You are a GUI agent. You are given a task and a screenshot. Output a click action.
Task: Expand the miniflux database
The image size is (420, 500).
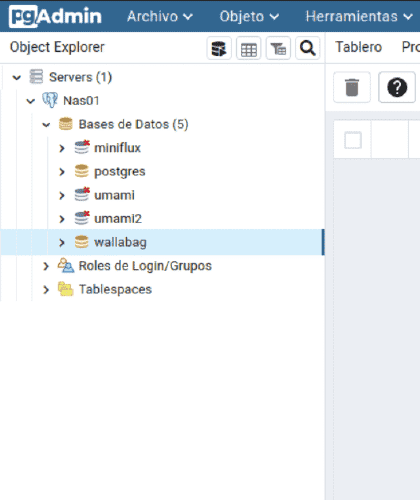62,148
